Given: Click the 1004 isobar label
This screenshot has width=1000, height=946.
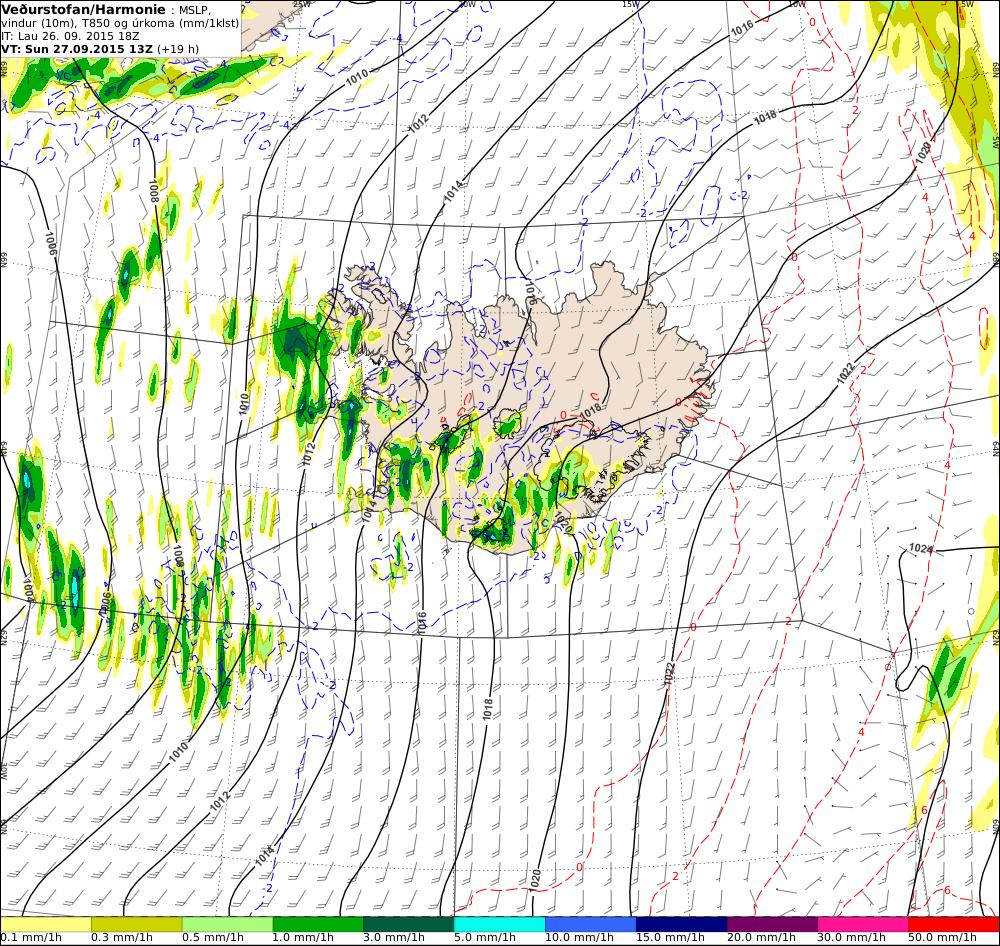Looking at the screenshot, I should point(28,589).
